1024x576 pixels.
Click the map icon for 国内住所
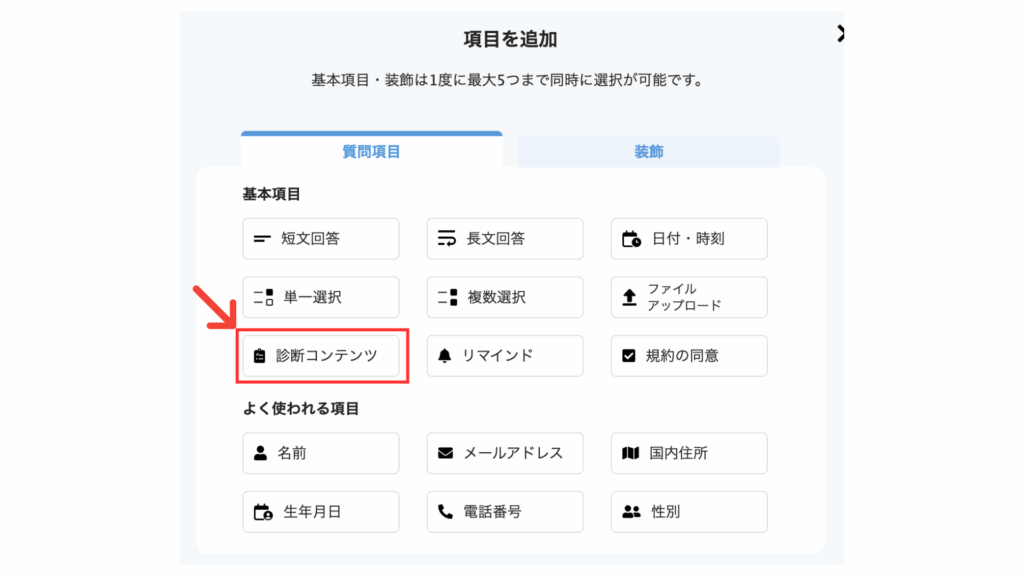630,453
